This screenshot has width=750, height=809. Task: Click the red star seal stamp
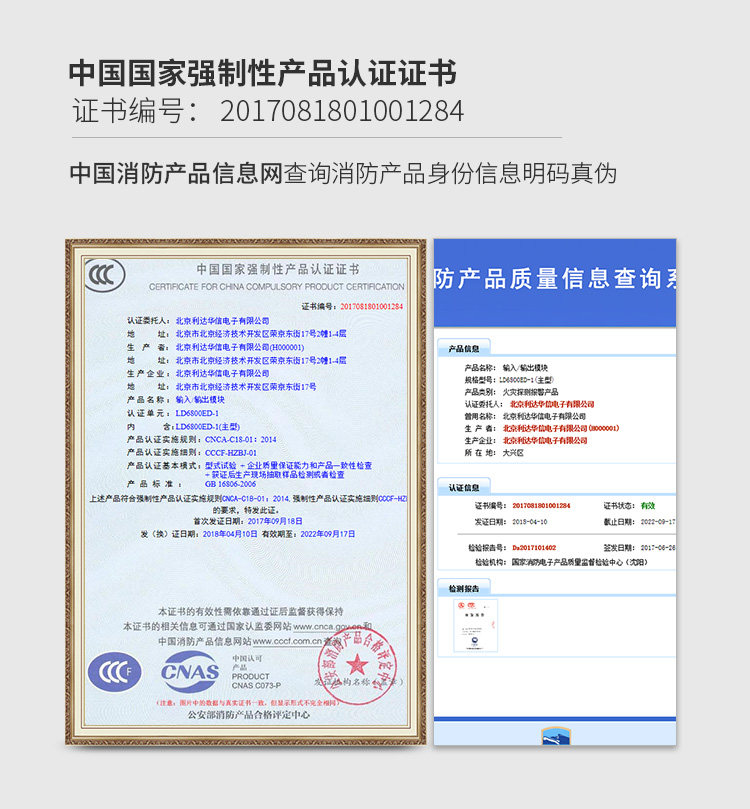[357, 667]
